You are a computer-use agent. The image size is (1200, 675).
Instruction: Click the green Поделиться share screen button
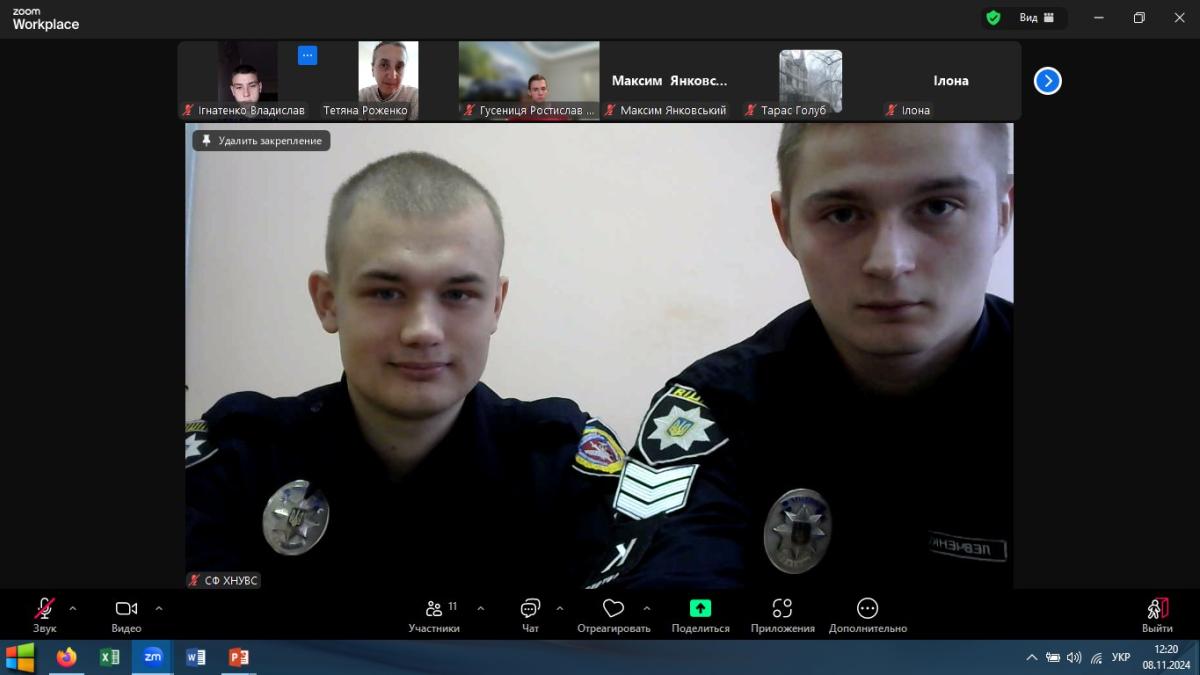pos(700,614)
